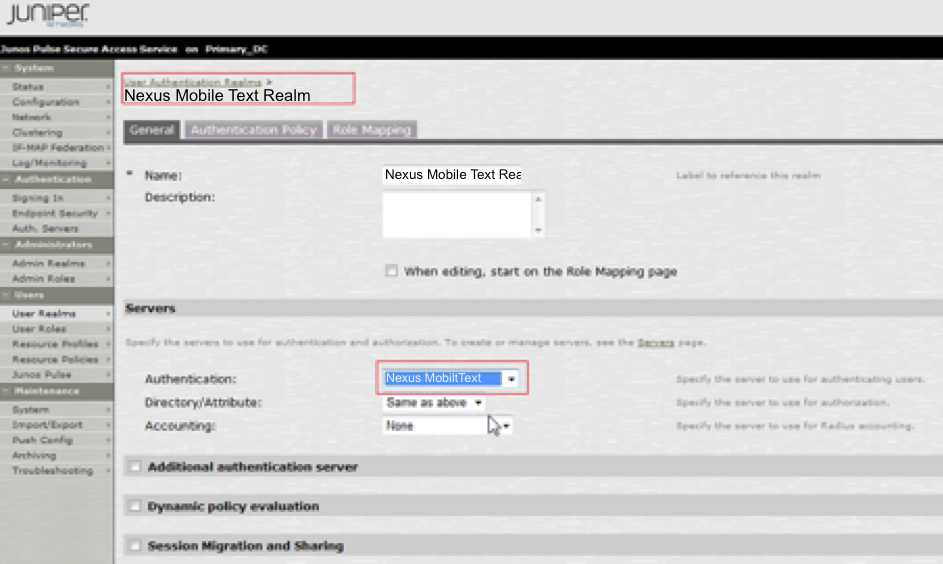Check Additional authentication server option
Screen dimensions: 943x564
(x=134, y=466)
